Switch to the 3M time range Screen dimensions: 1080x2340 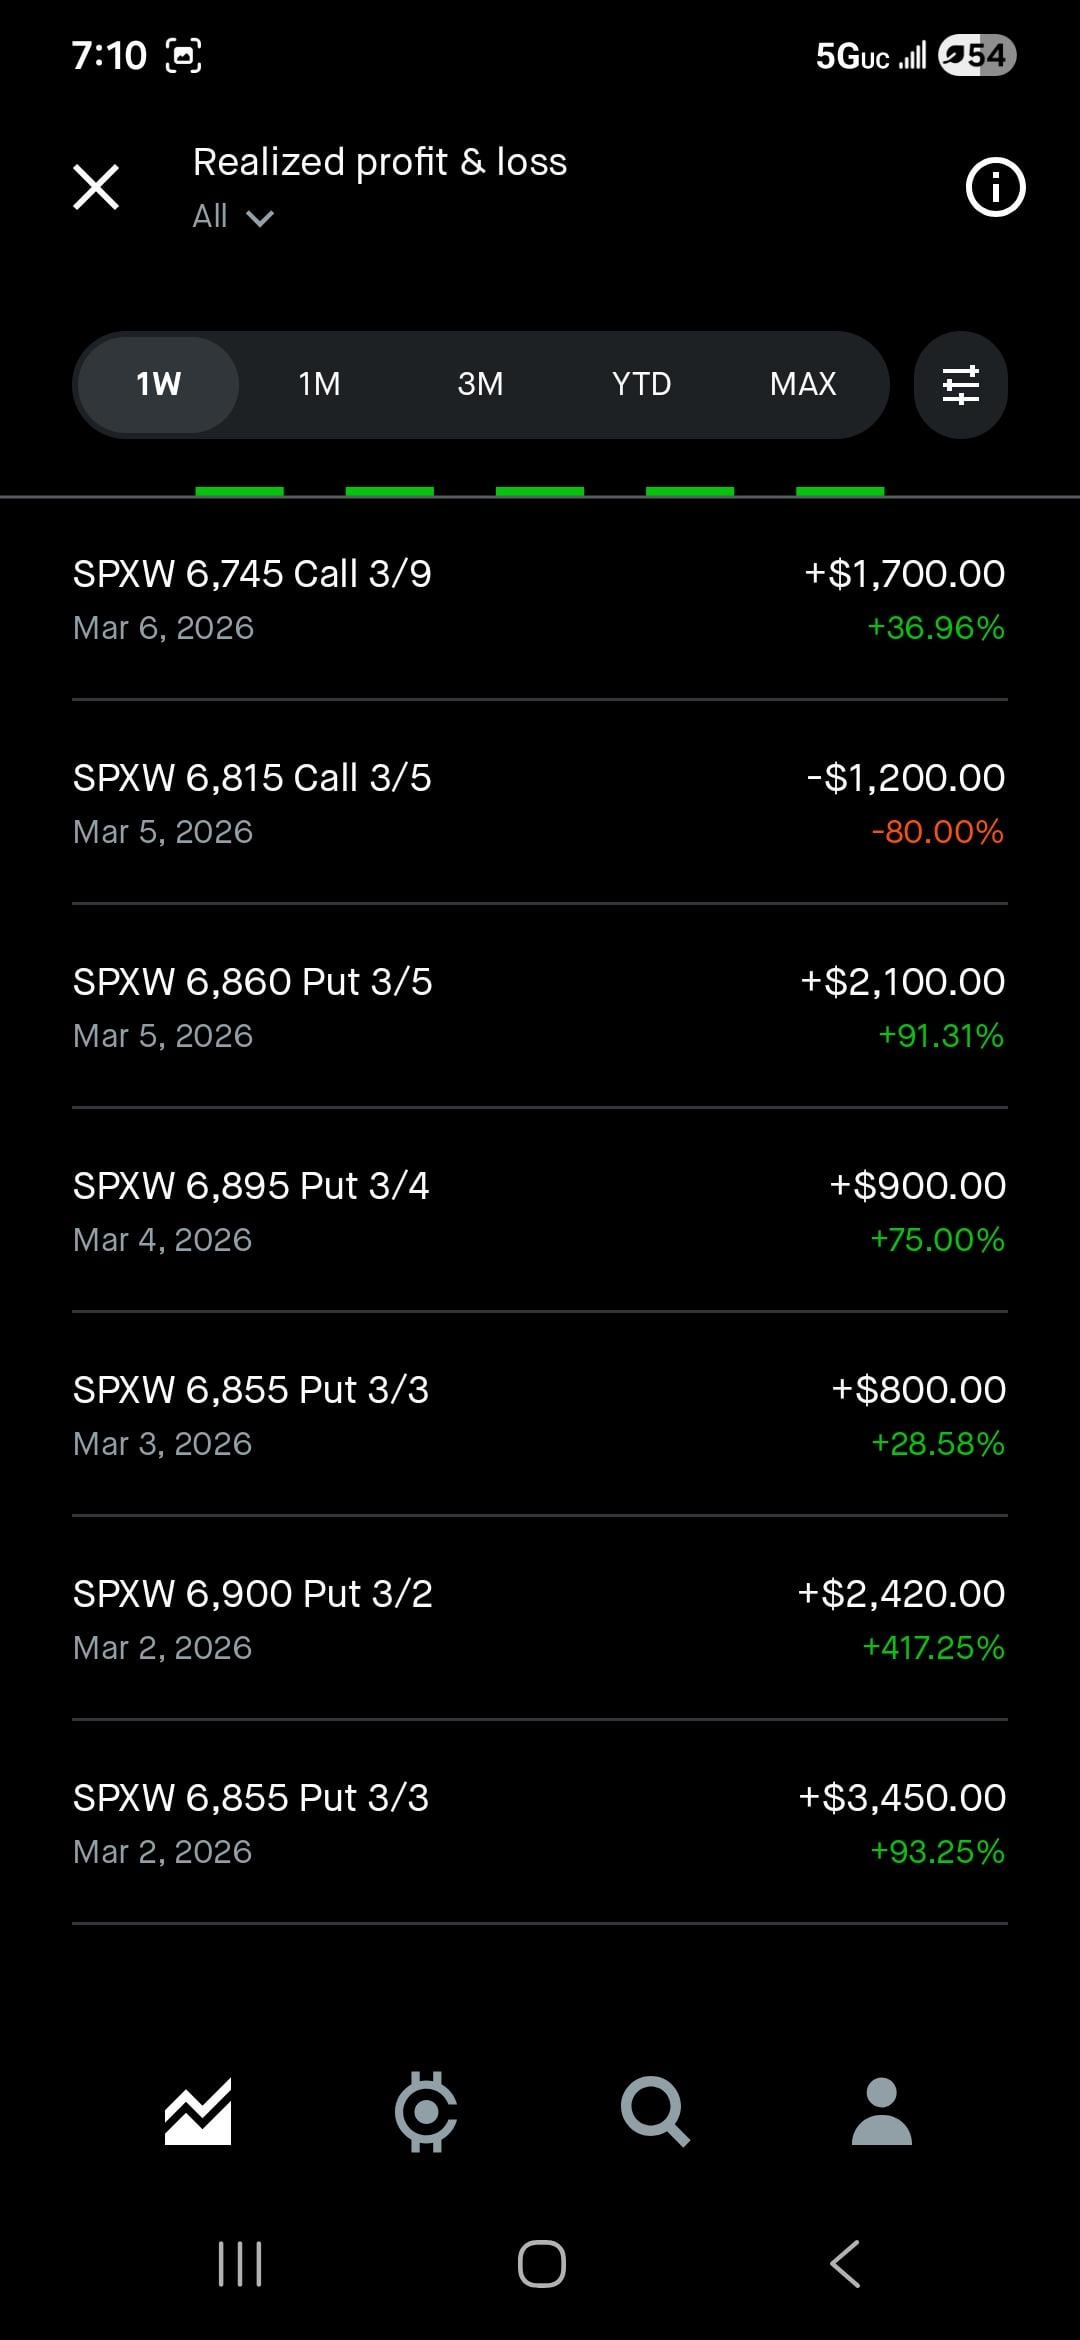point(480,384)
